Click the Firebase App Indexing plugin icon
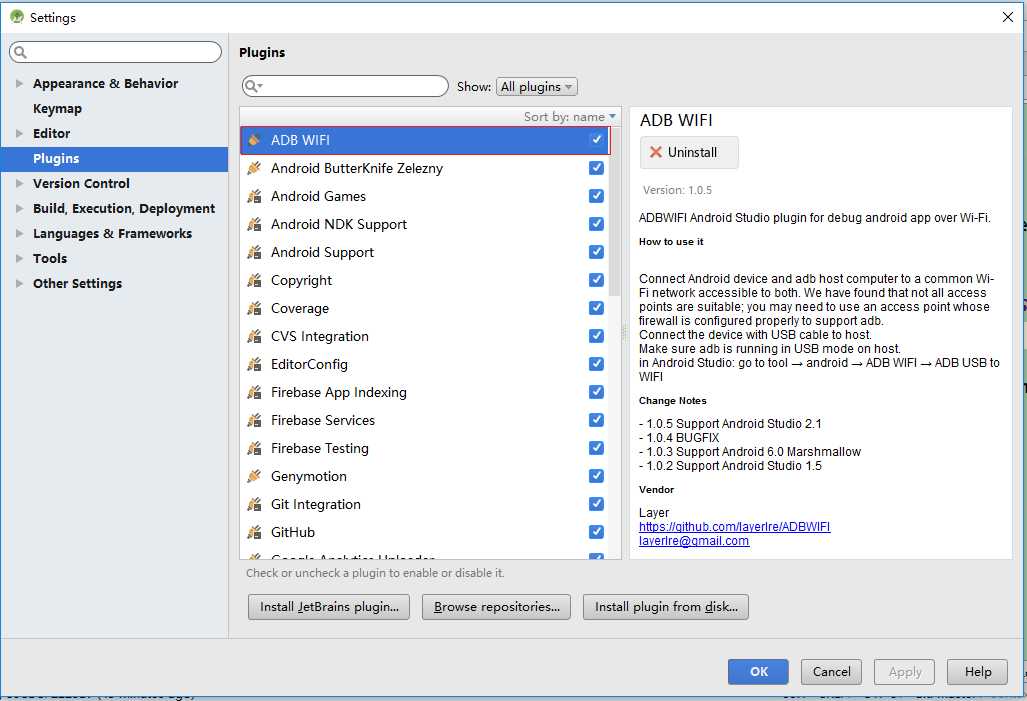The image size is (1027, 701). [x=254, y=392]
